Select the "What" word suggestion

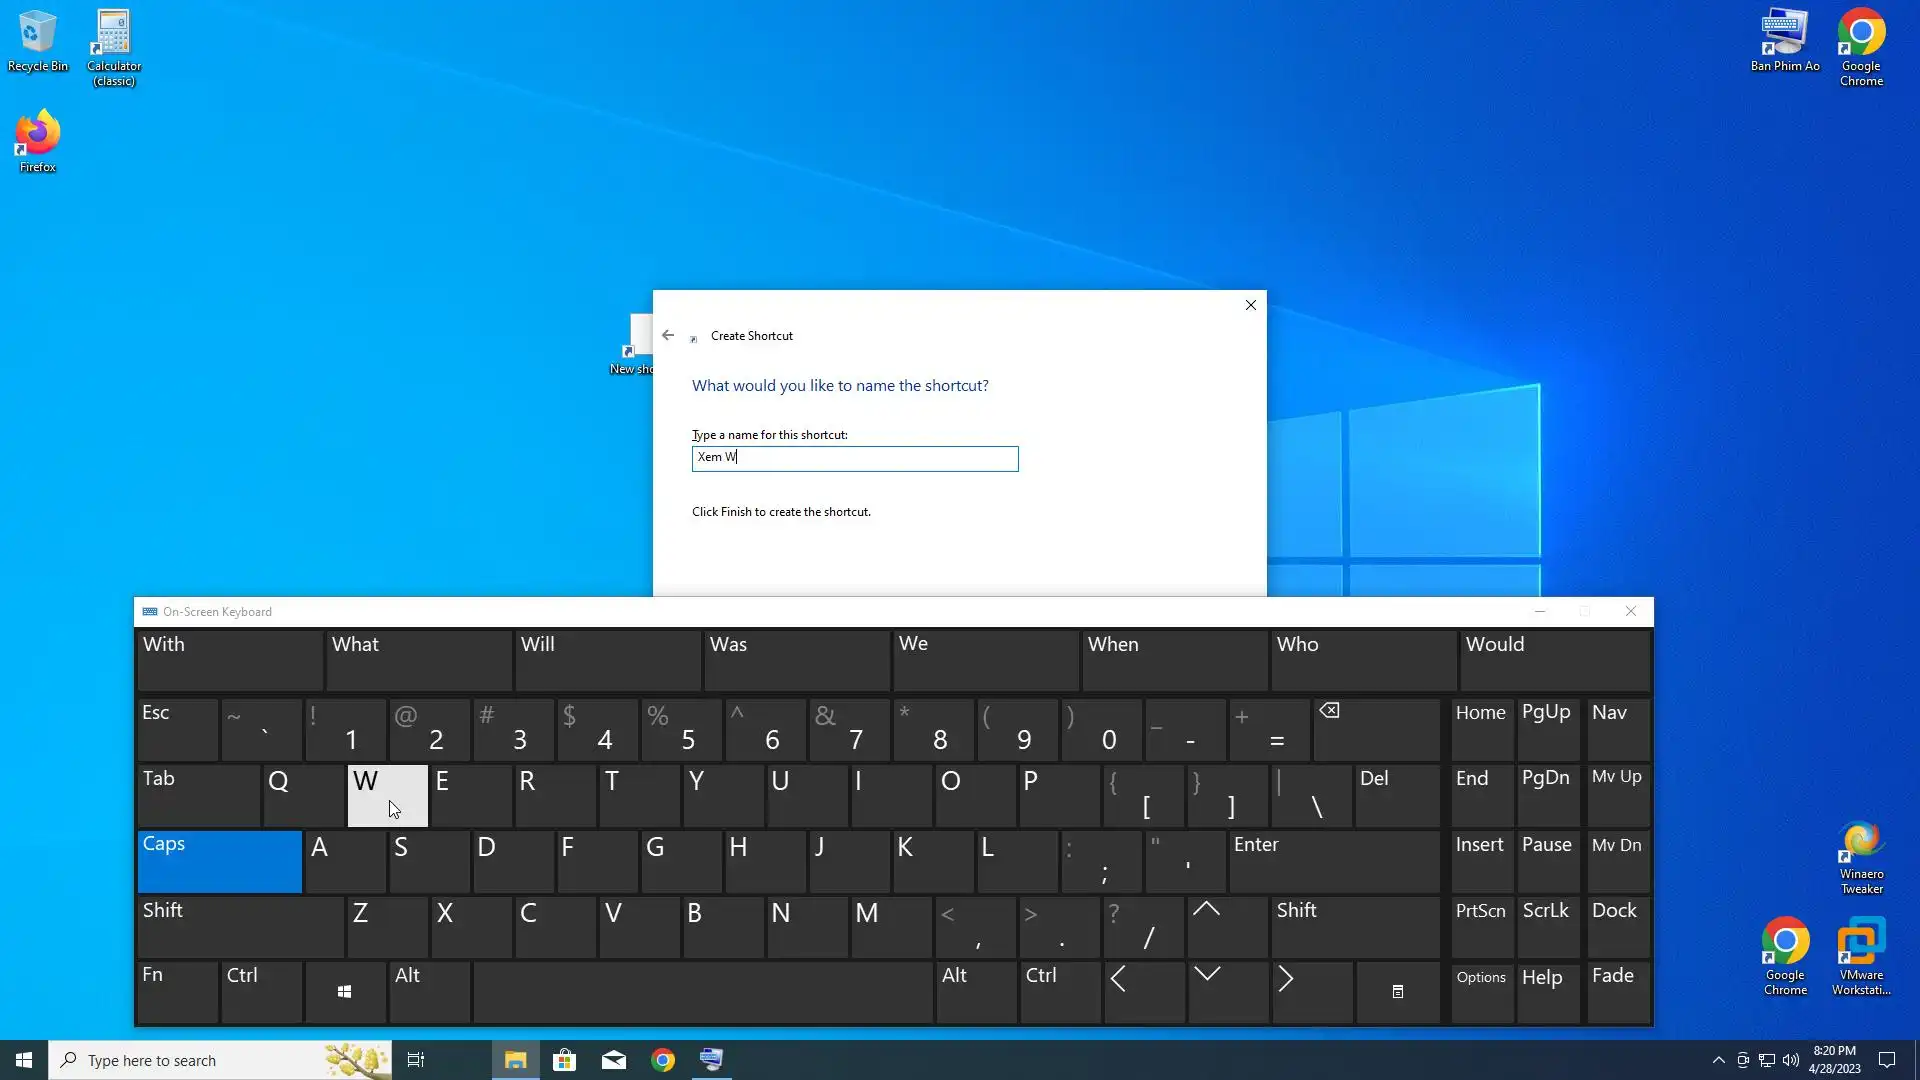pyautogui.click(x=418, y=658)
